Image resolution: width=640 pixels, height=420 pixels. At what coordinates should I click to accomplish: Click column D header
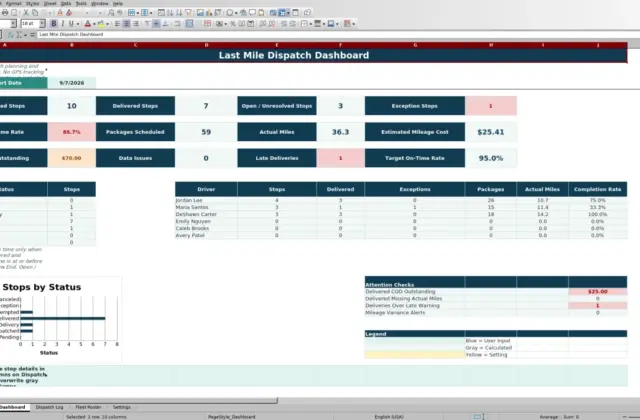click(206, 45)
